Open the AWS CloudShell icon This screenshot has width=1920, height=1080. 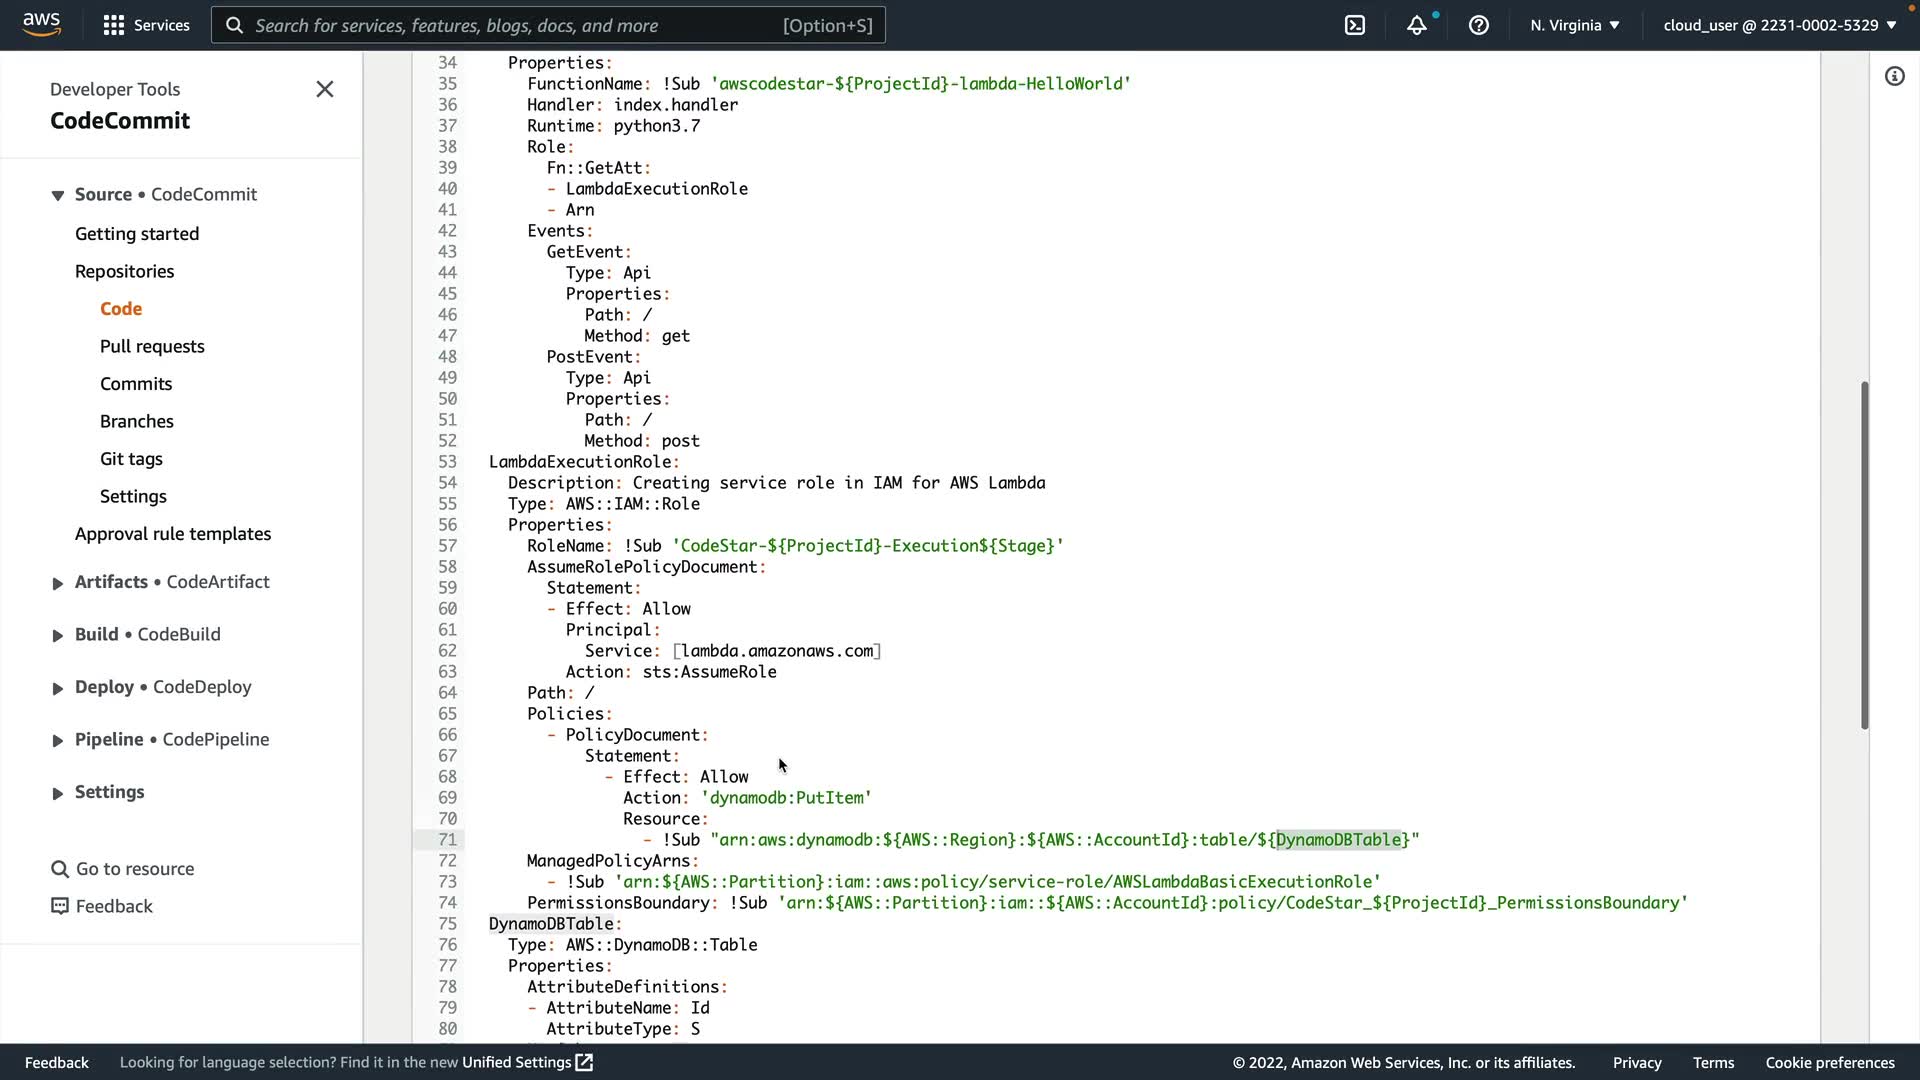pyautogui.click(x=1355, y=25)
